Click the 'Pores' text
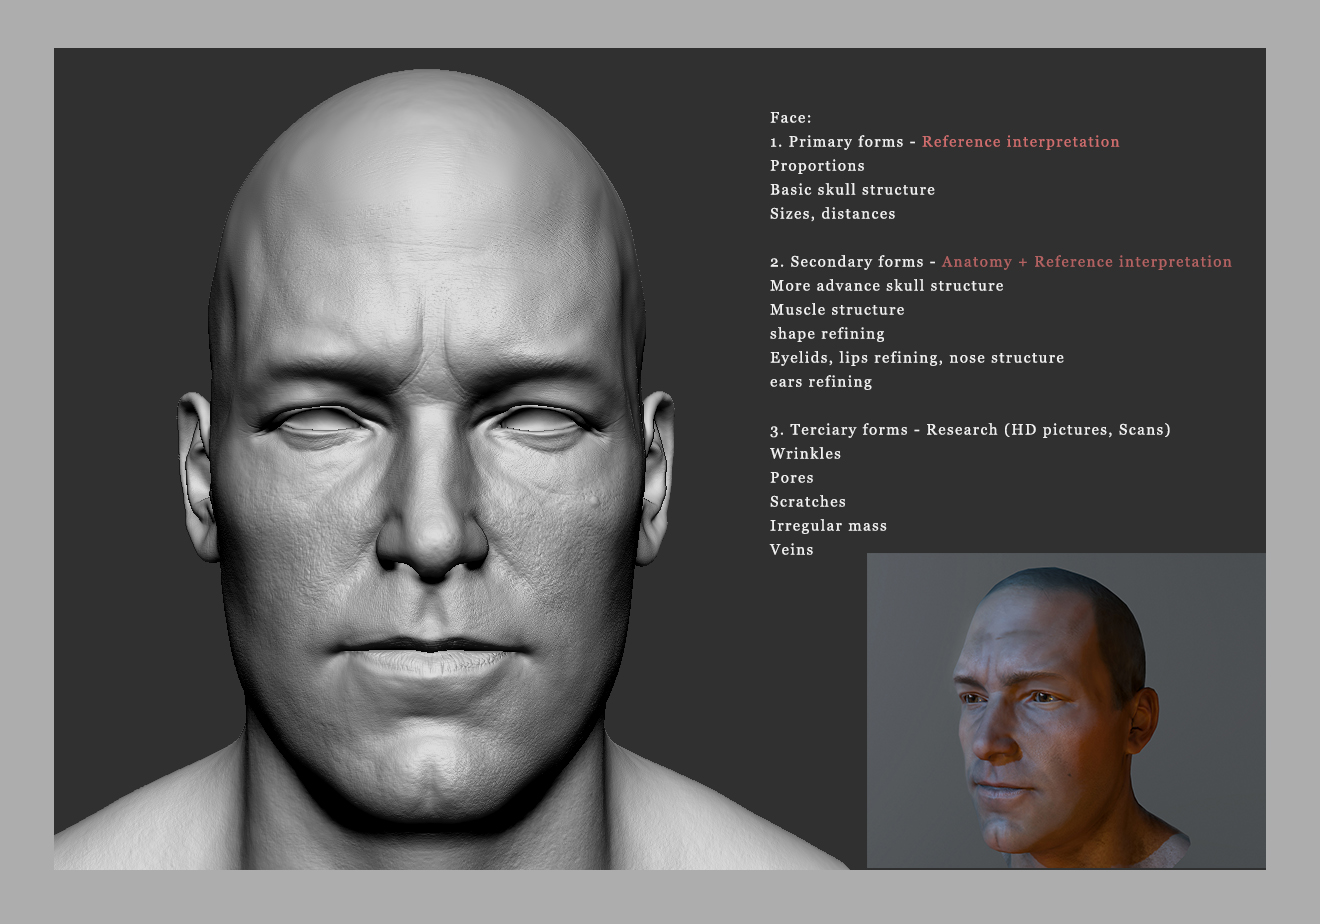The height and width of the screenshot is (924, 1320). pyautogui.click(x=792, y=478)
